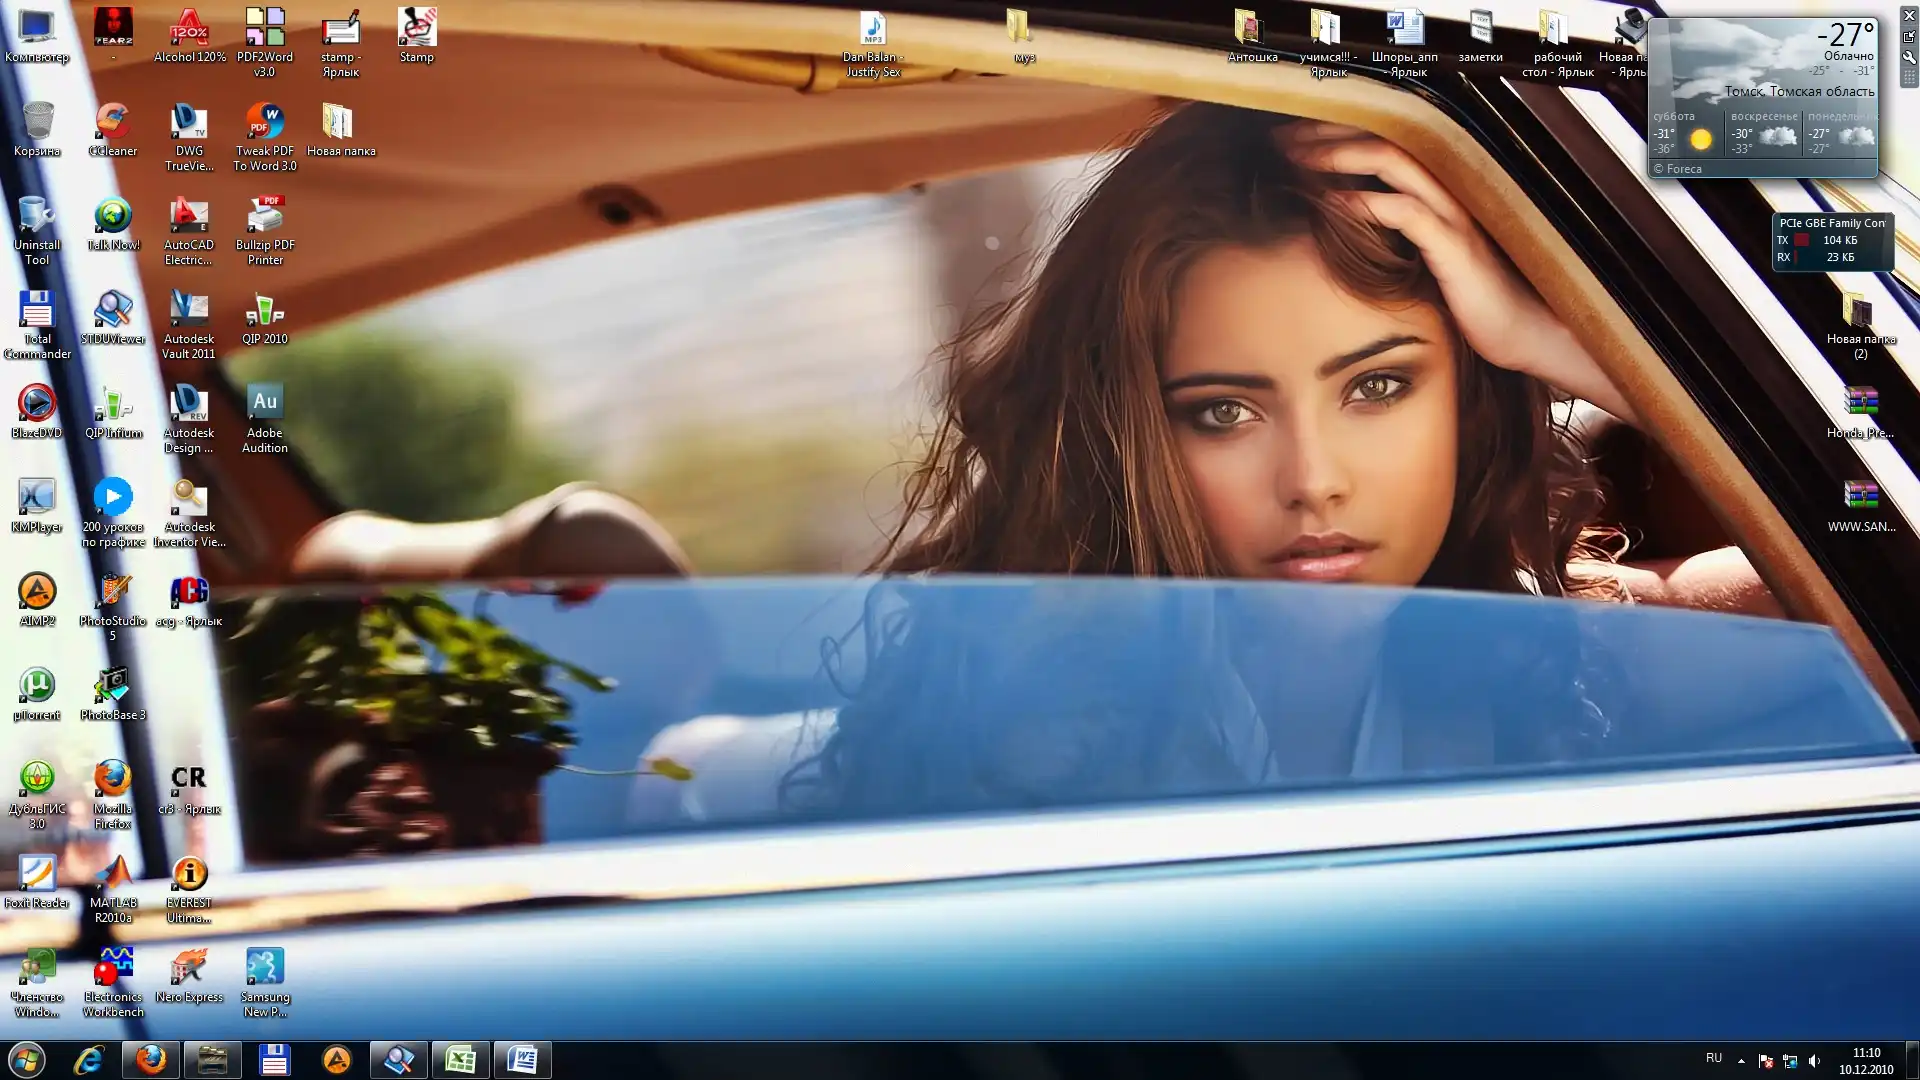Switch to Excel taskbar window

click(460, 1060)
